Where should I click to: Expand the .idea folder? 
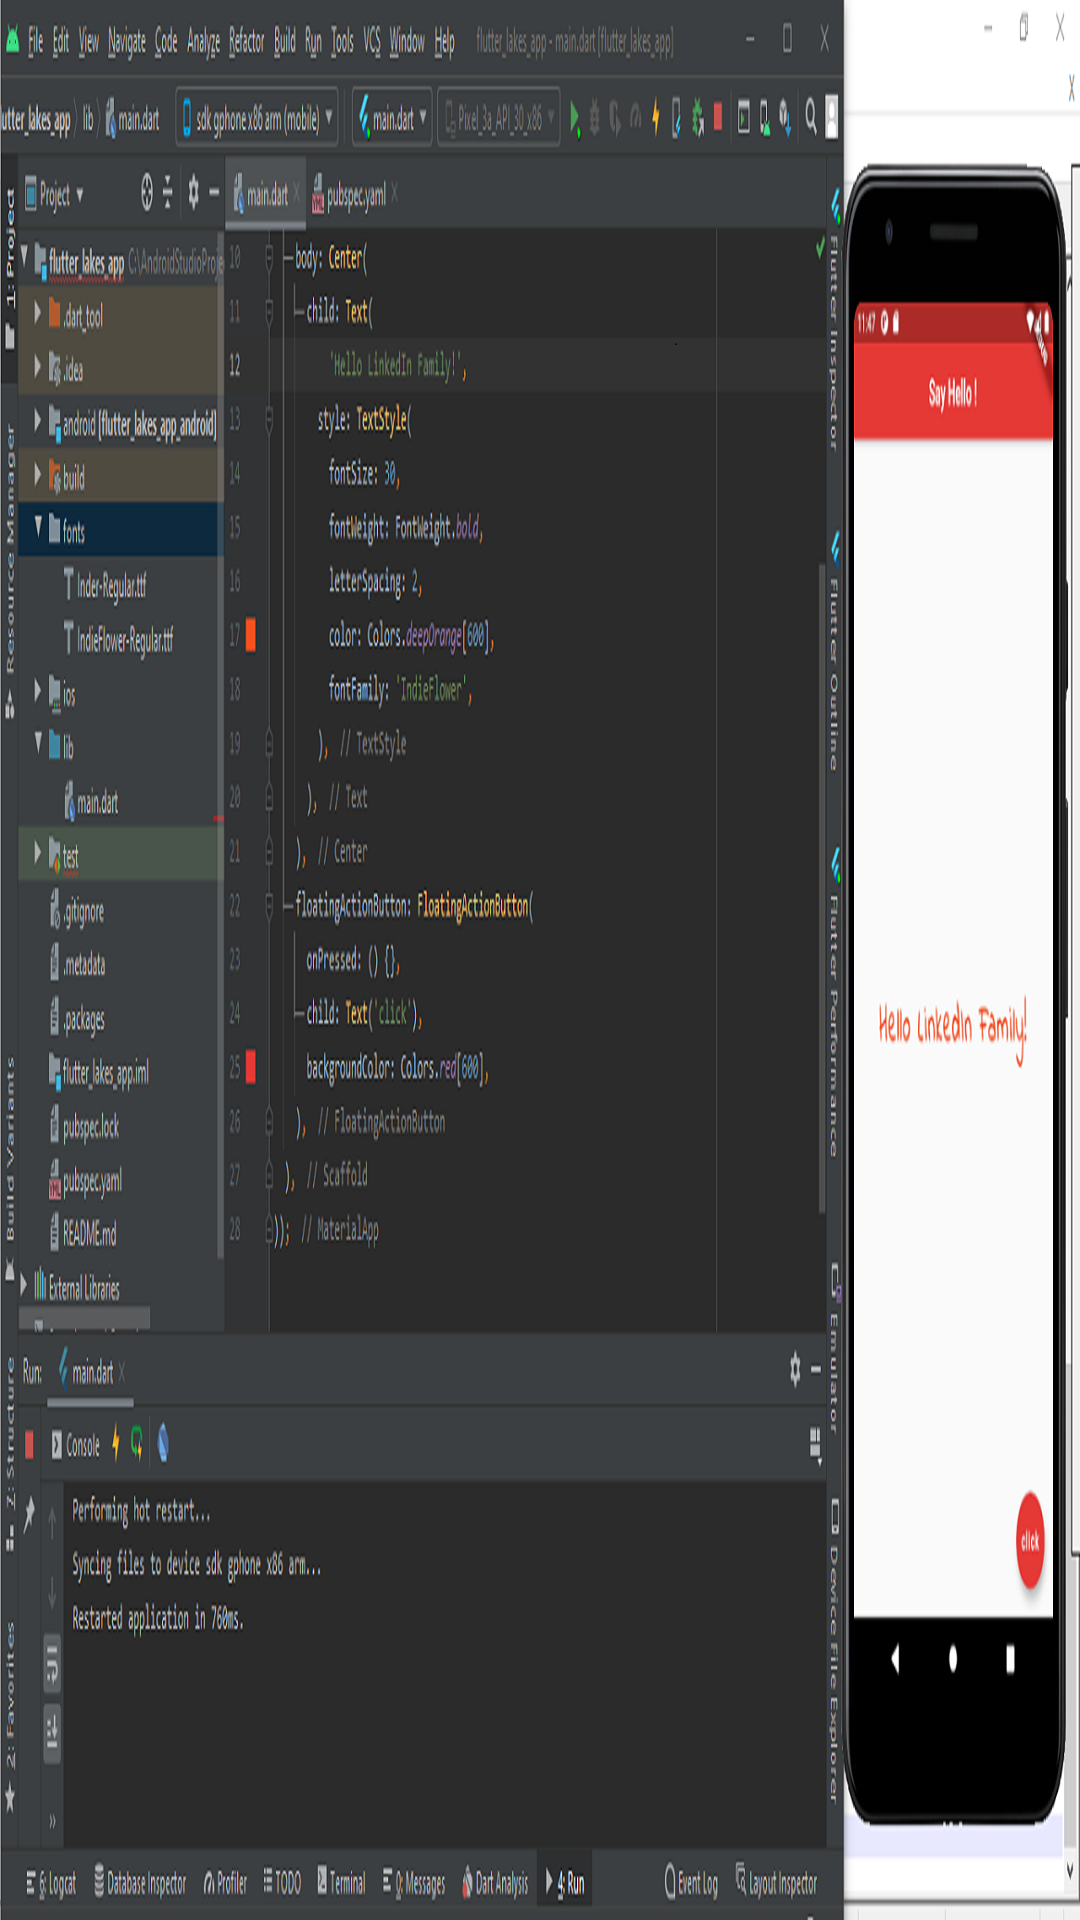pos(38,366)
